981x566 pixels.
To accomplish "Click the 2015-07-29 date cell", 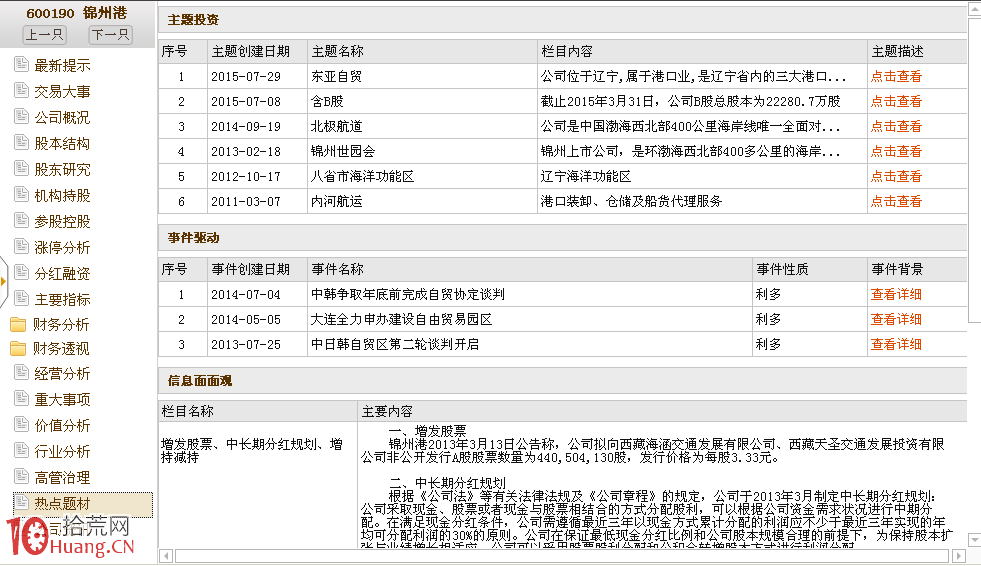I will (257, 76).
